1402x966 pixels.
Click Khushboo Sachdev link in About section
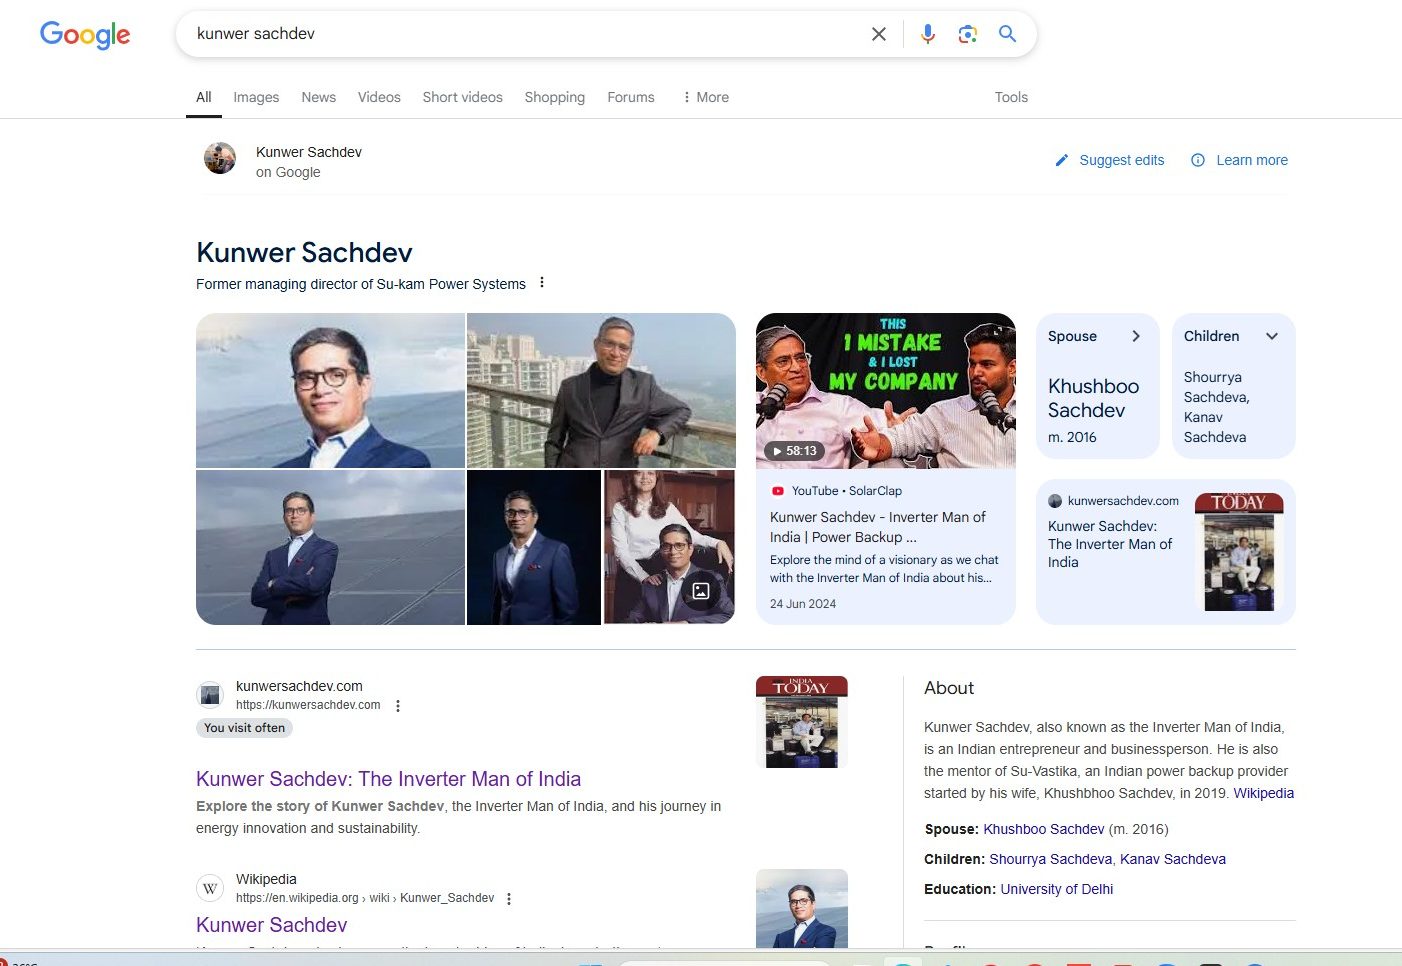(1044, 829)
